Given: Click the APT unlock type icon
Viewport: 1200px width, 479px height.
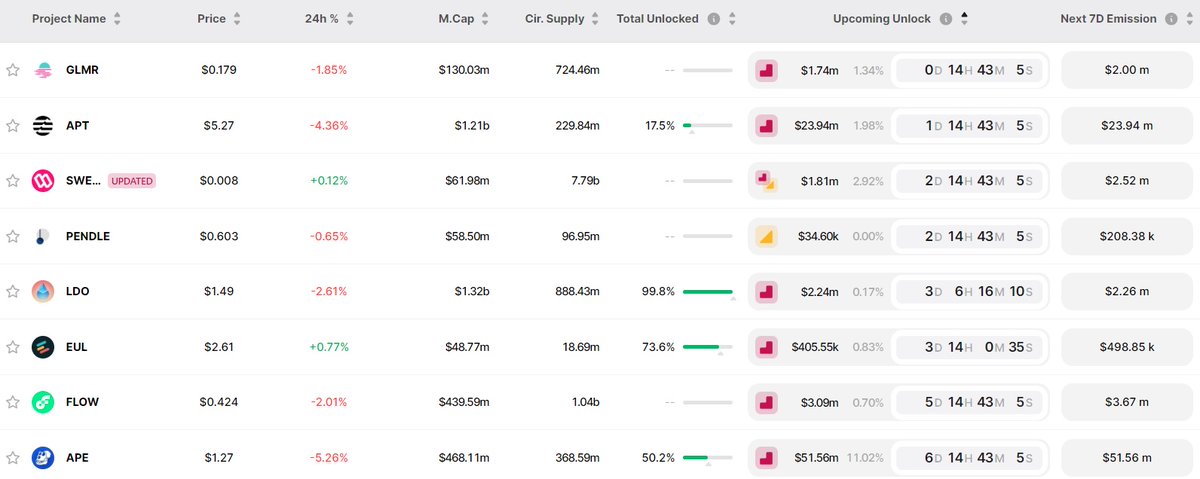Looking at the screenshot, I should tap(766, 125).
